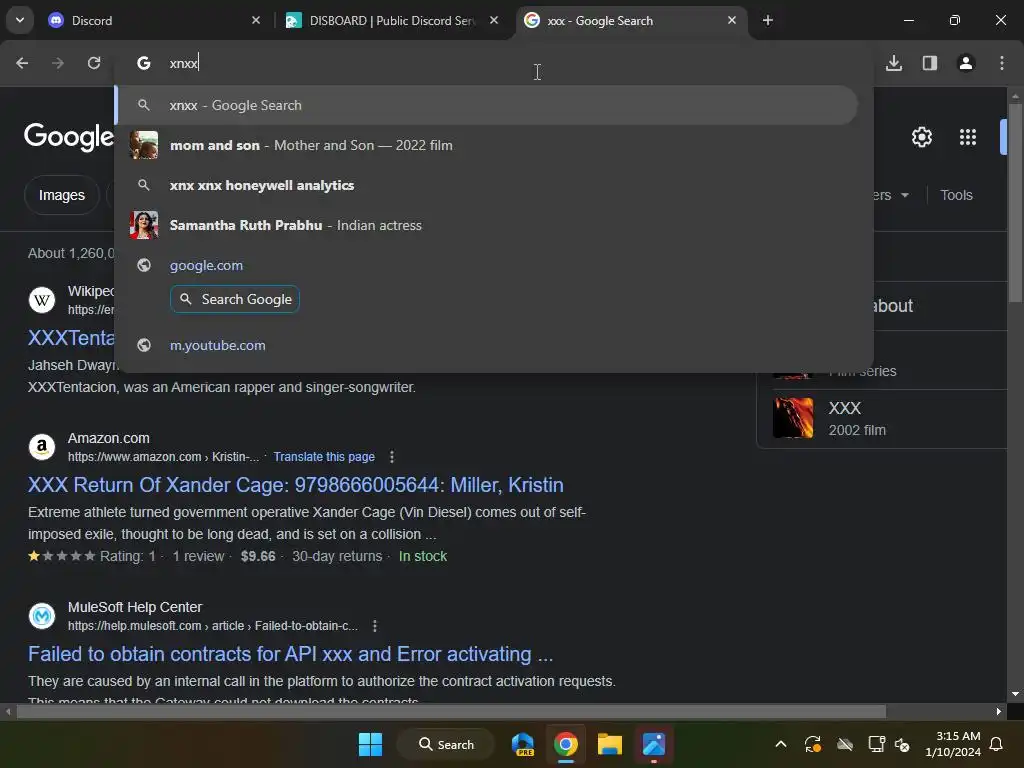The image size is (1024, 768).
Task: Click the OneDrive cloud tray icon
Action: pos(845,744)
